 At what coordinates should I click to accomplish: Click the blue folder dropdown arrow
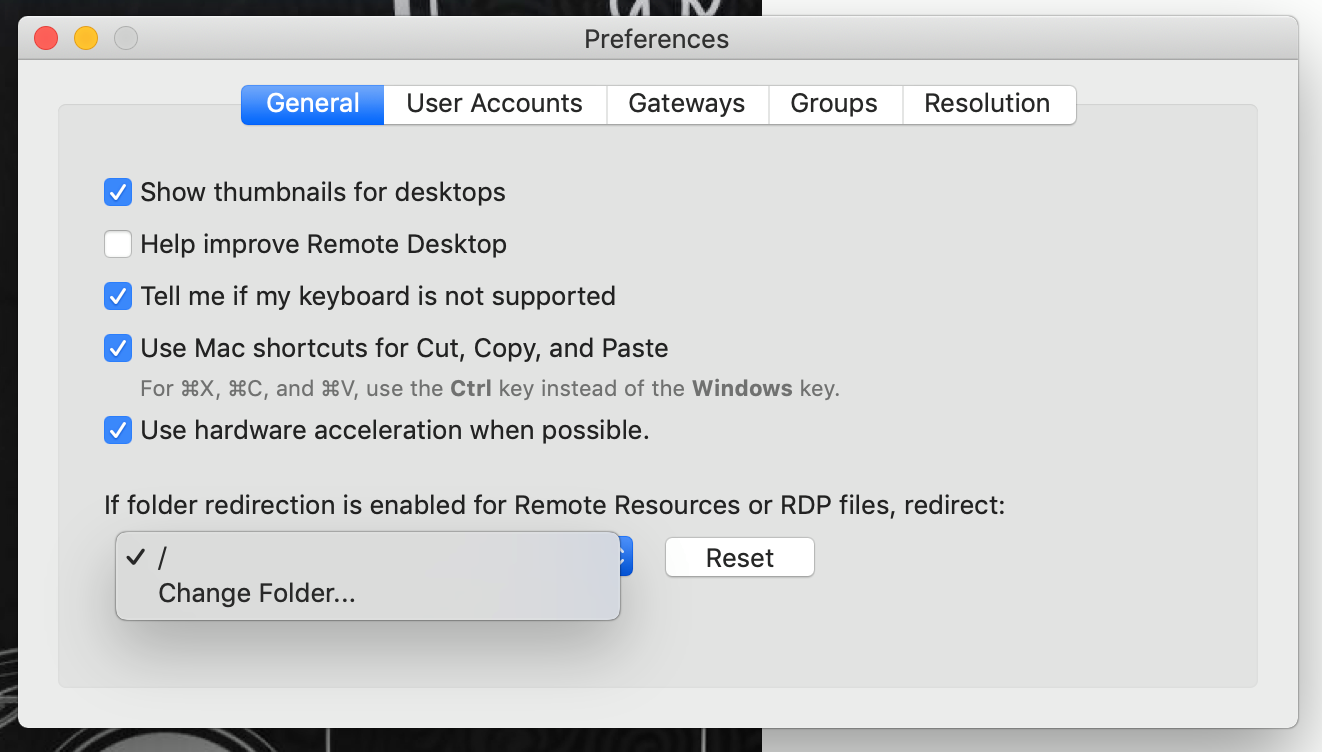pos(626,557)
